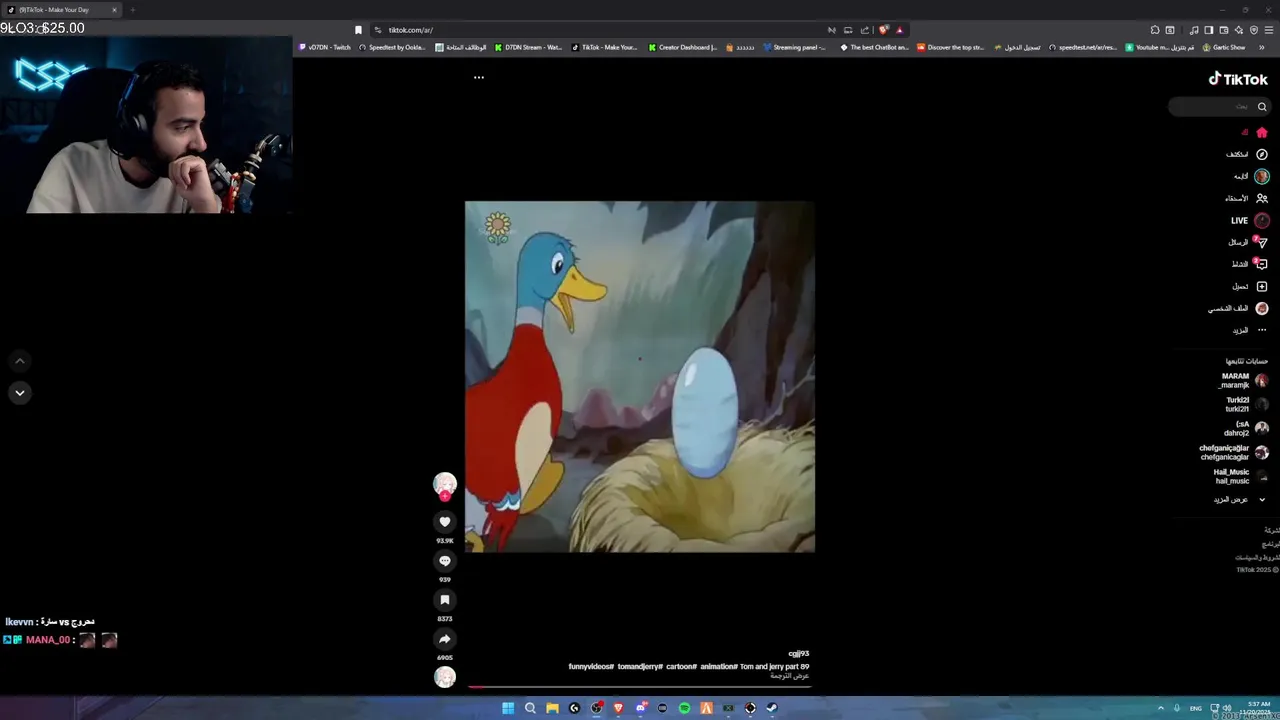Open the video comments with the bubble icon
This screenshot has width=1280, height=720.
[x=445, y=561]
